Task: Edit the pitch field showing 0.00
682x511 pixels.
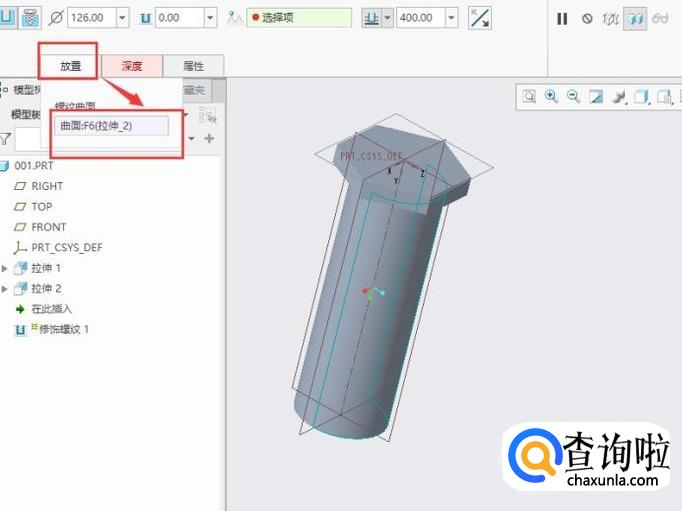Action: point(180,18)
